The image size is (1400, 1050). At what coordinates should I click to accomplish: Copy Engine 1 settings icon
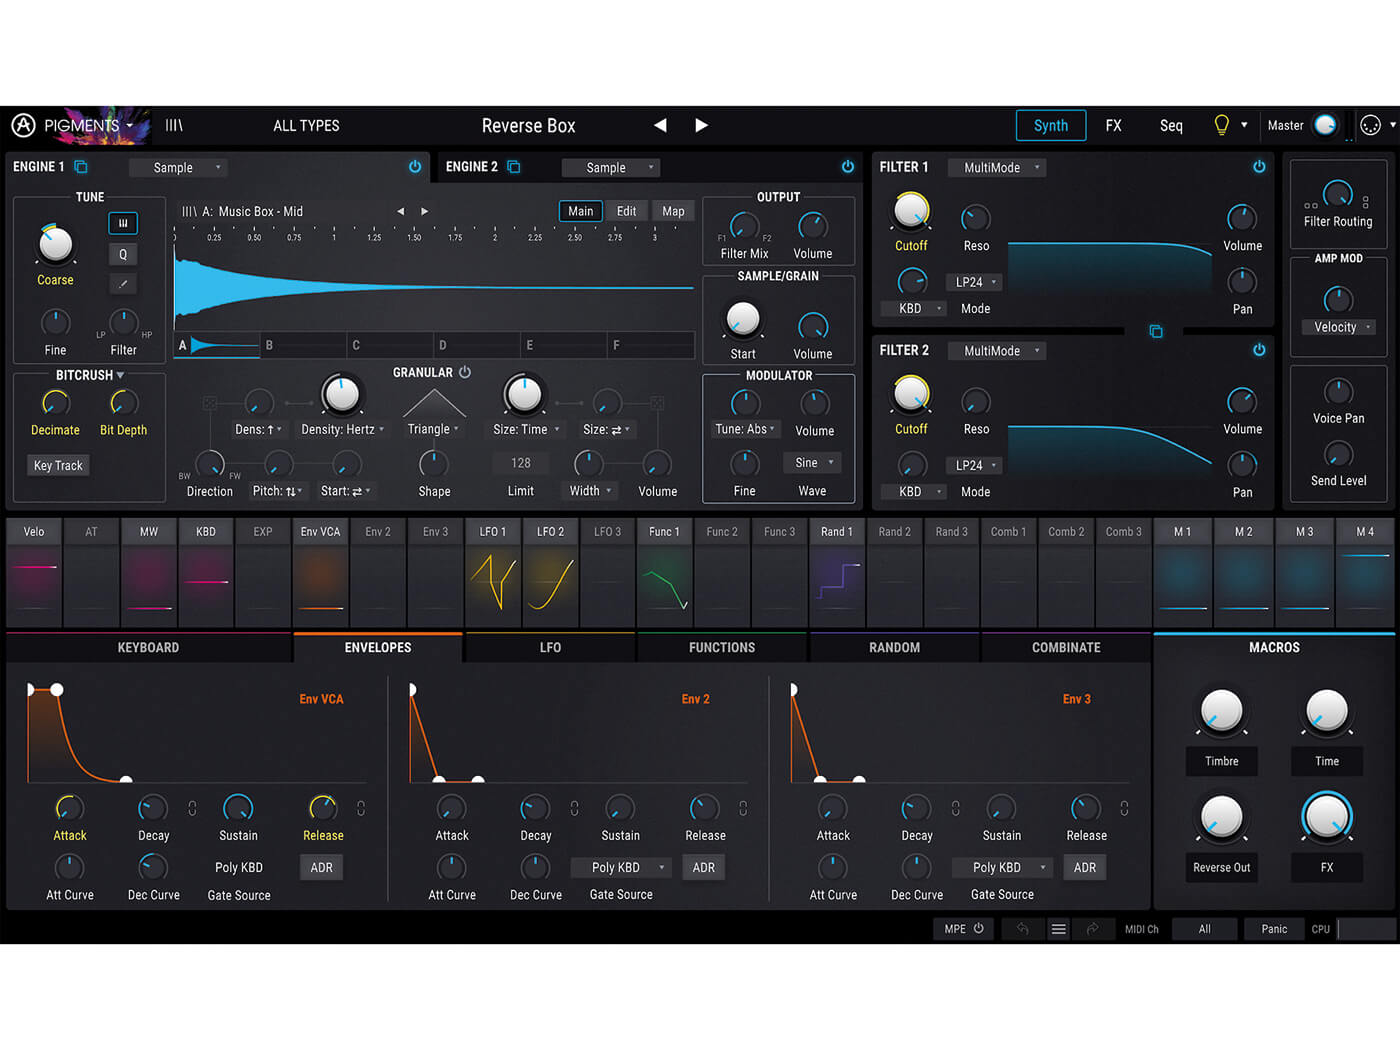coord(81,167)
